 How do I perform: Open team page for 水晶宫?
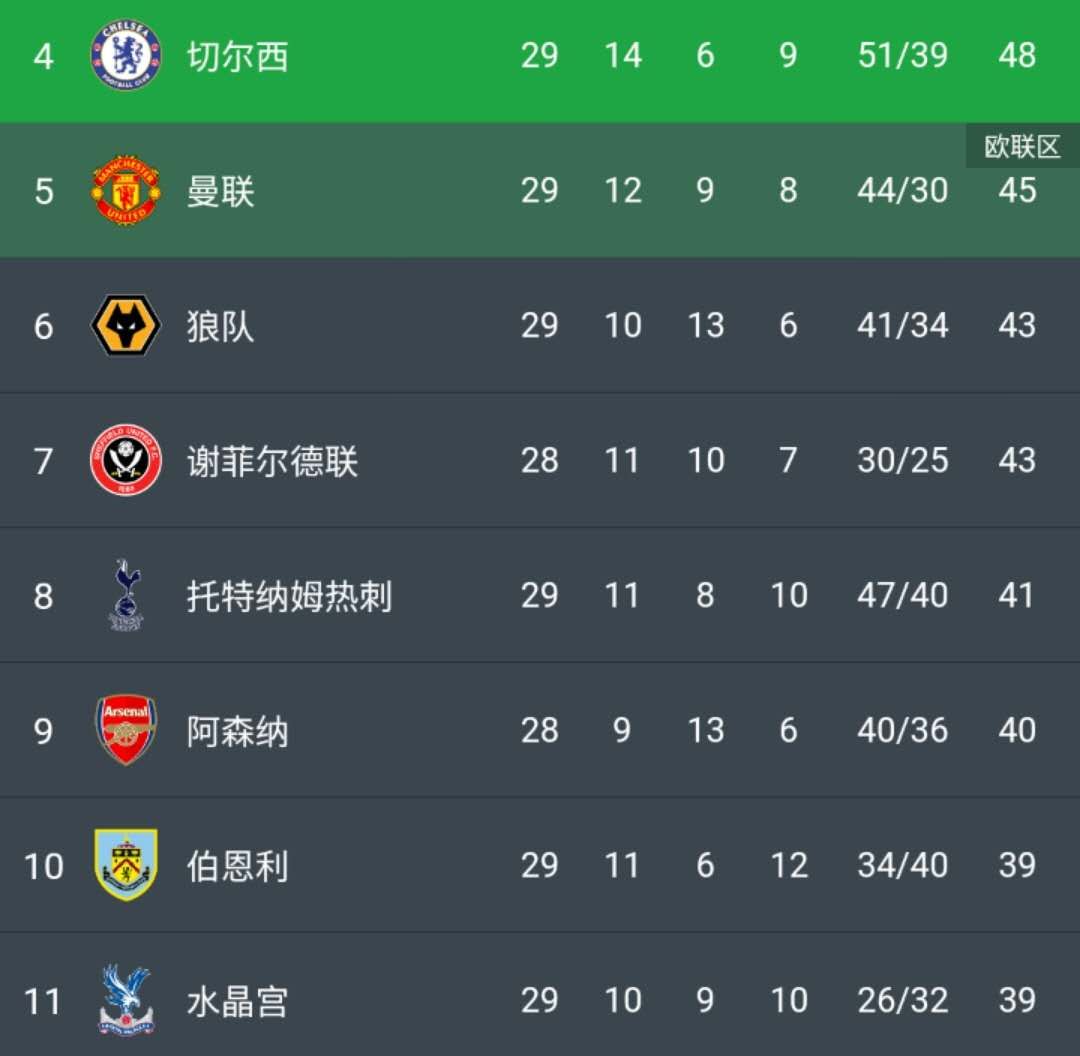coord(238,1001)
